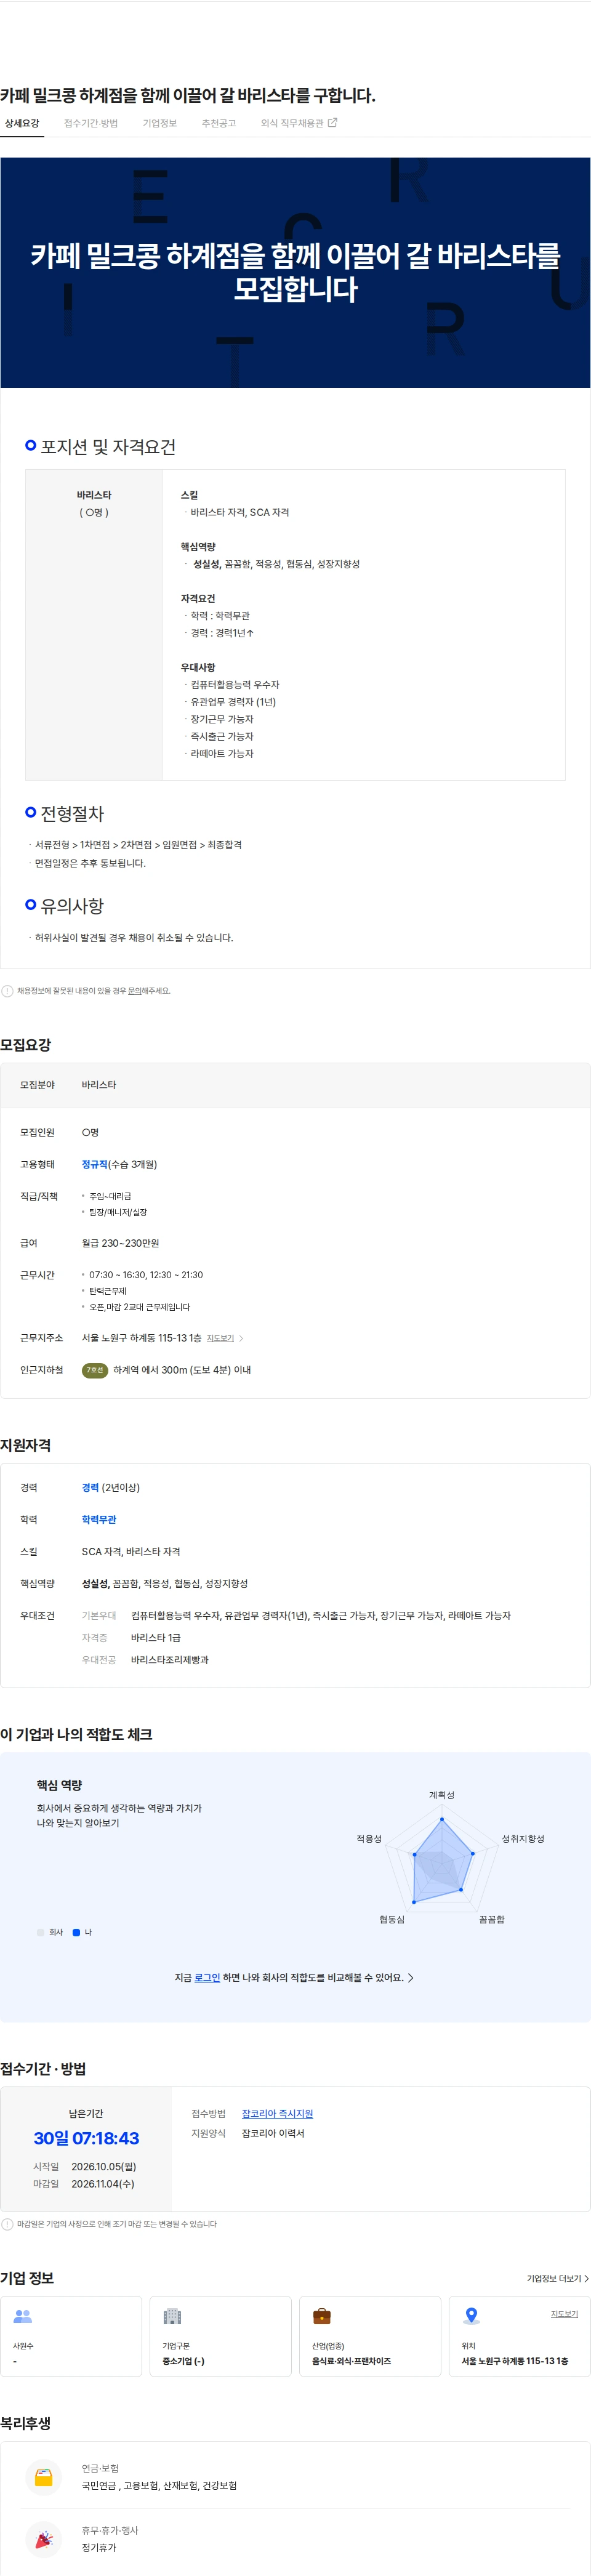Click 바리스타 1급 certificate text
The image size is (591, 2576).
pyautogui.click(x=156, y=1637)
